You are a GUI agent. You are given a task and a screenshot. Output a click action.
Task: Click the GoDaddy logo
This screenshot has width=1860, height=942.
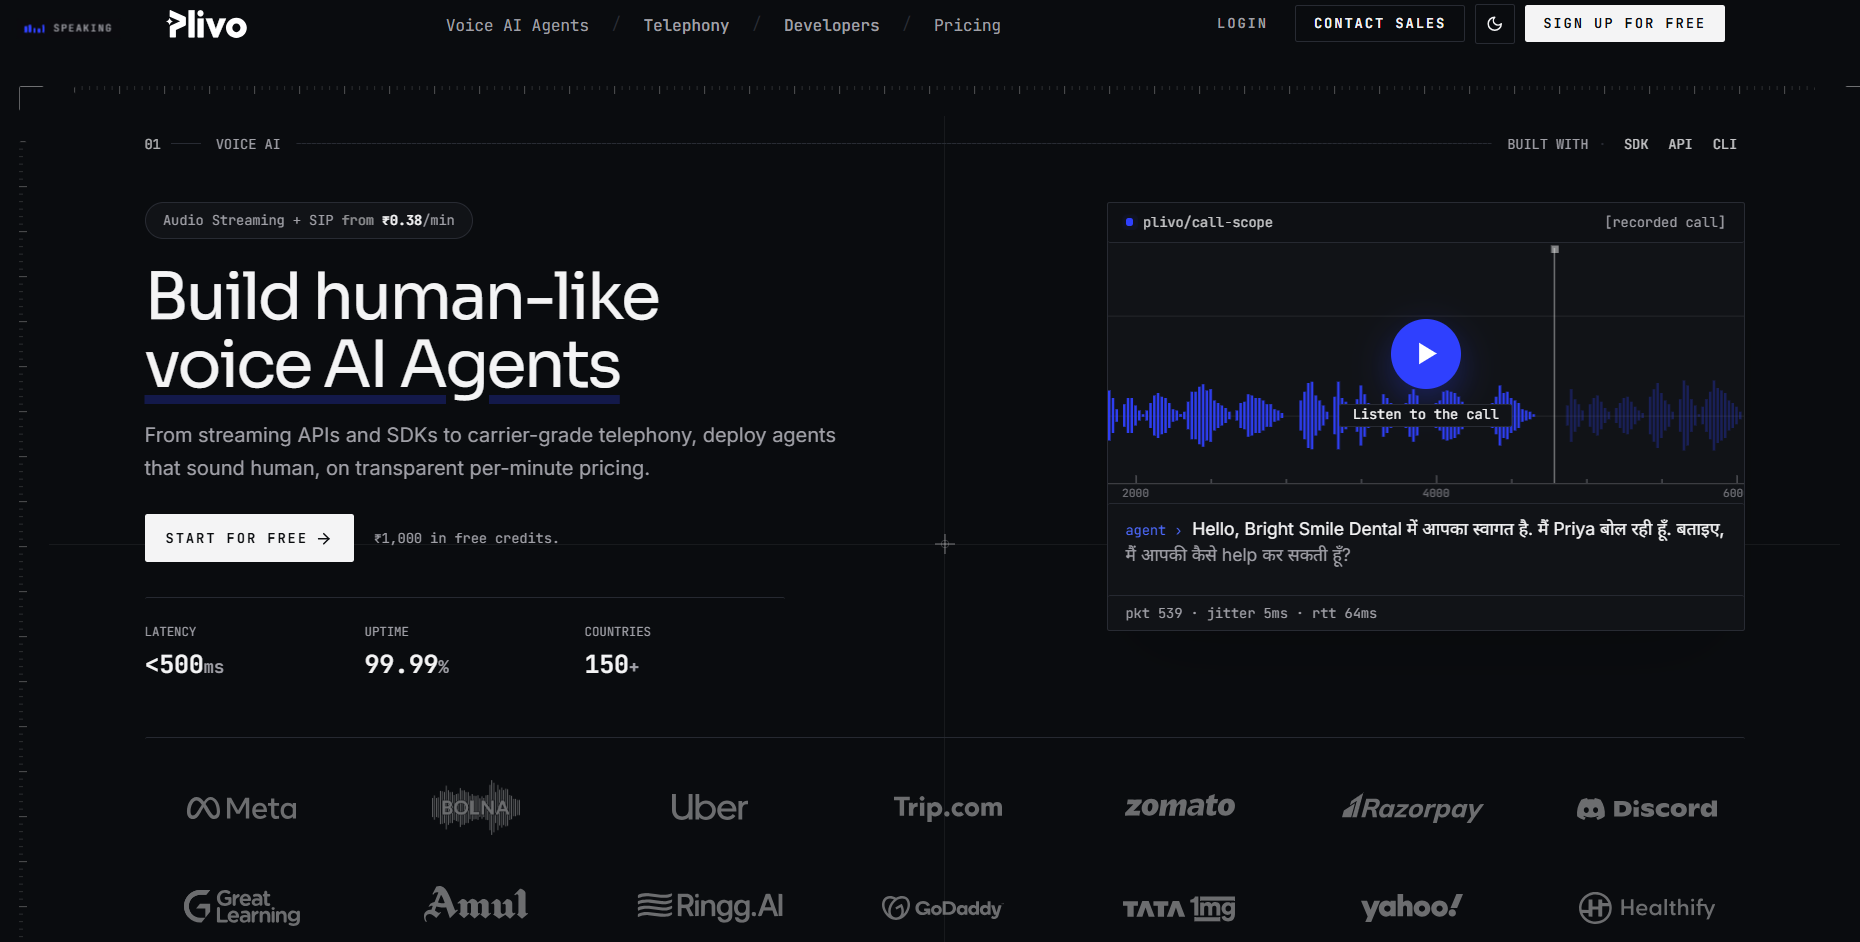[942, 908]
